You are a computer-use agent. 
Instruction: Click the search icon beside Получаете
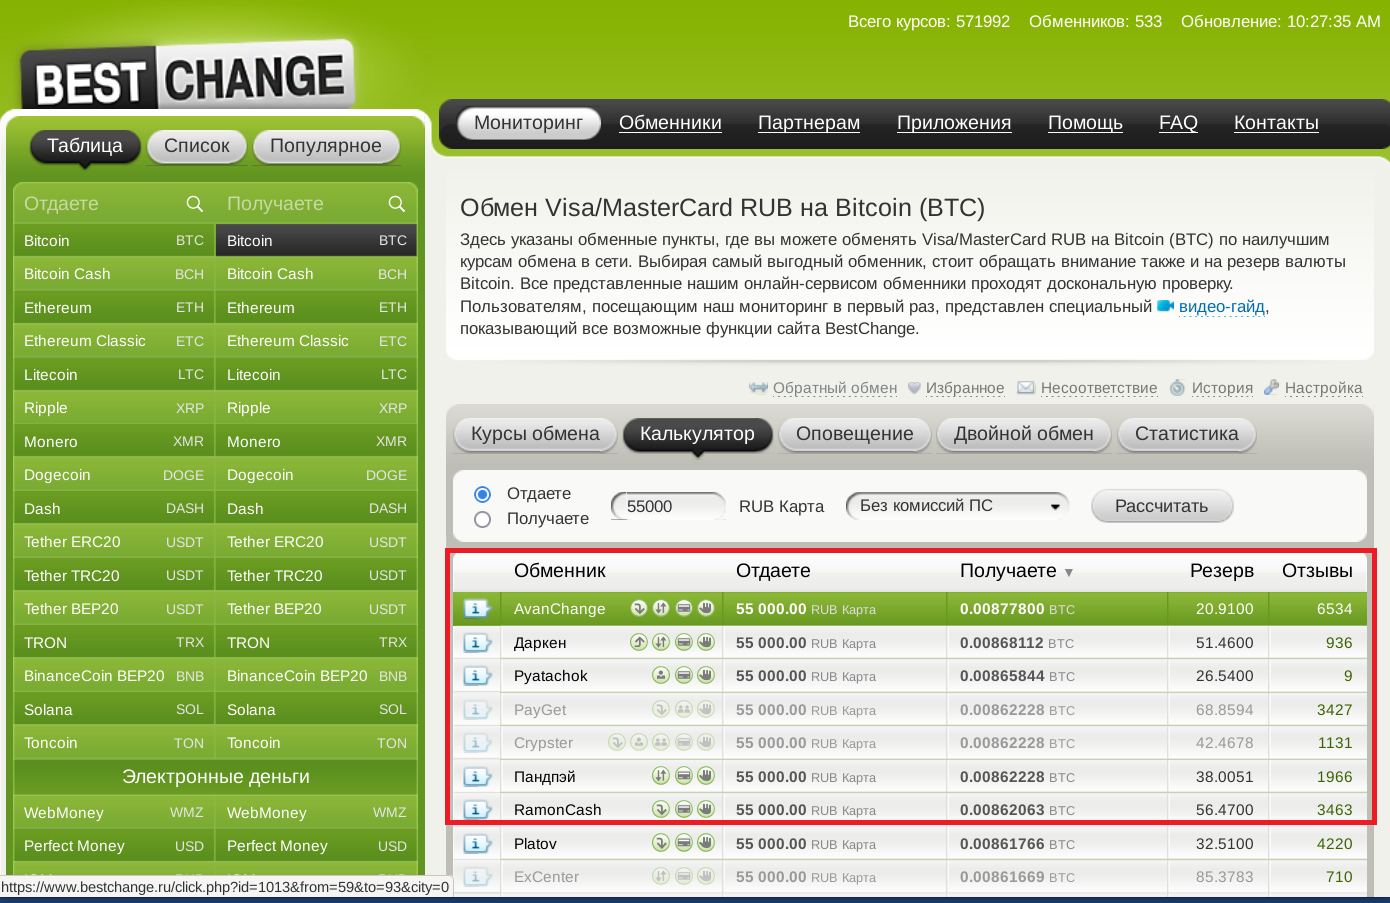(397, 204)
